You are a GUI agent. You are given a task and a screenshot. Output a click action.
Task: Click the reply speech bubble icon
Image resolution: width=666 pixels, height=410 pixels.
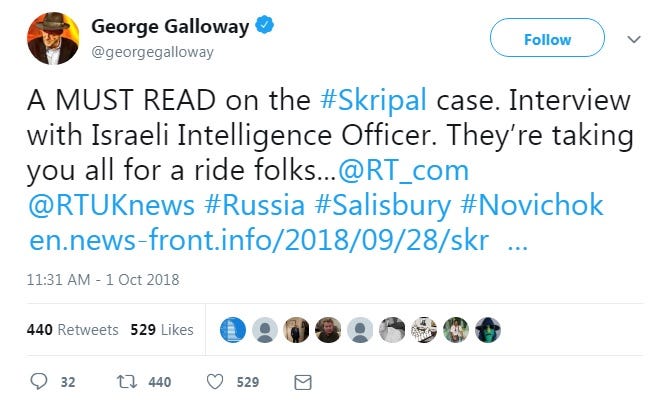40,381
